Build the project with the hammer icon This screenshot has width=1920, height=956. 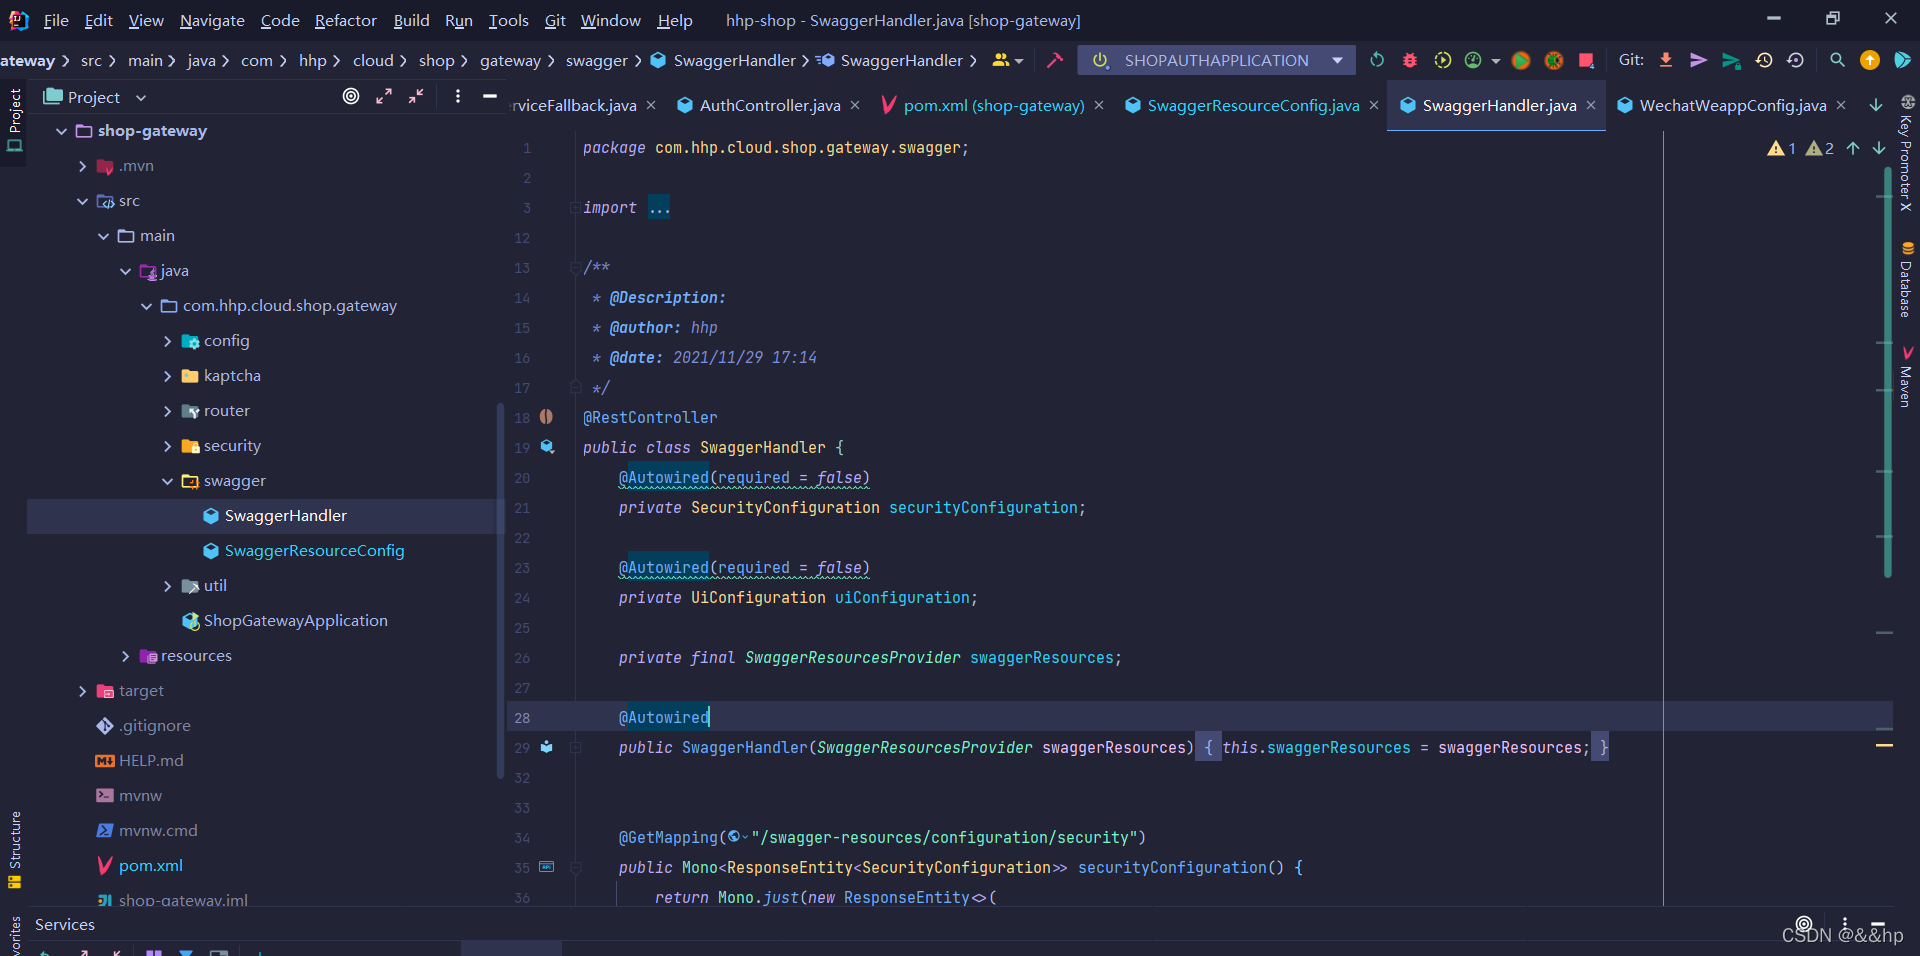[x=1055, y=60]
